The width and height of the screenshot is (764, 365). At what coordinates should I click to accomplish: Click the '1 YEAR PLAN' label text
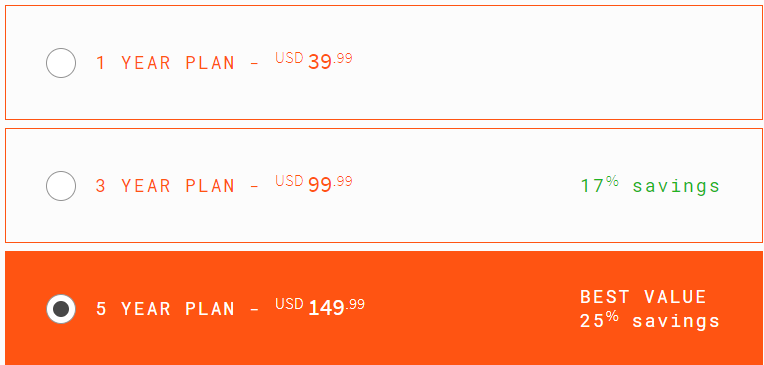click(x=166, y=63)
